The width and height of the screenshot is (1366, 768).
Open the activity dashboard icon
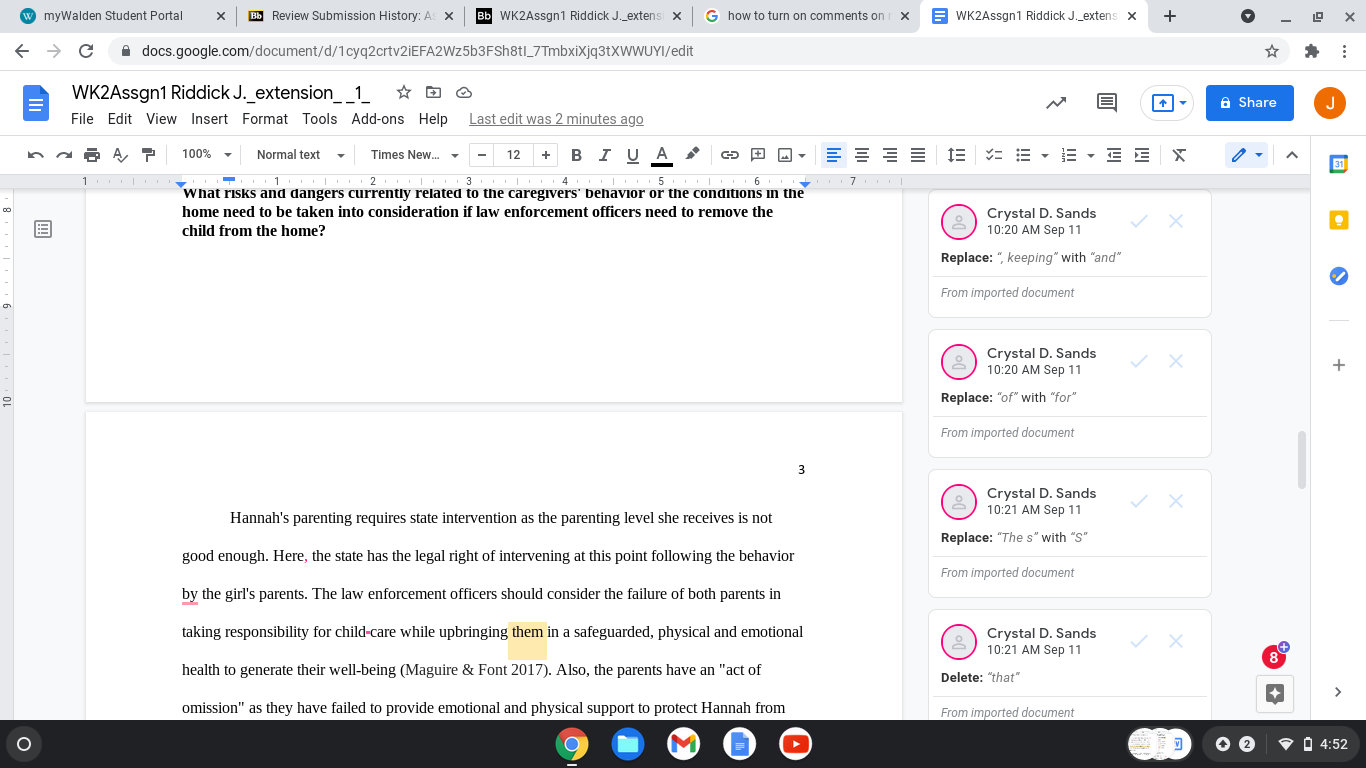pyautogui.click(x=1056, y=102)
